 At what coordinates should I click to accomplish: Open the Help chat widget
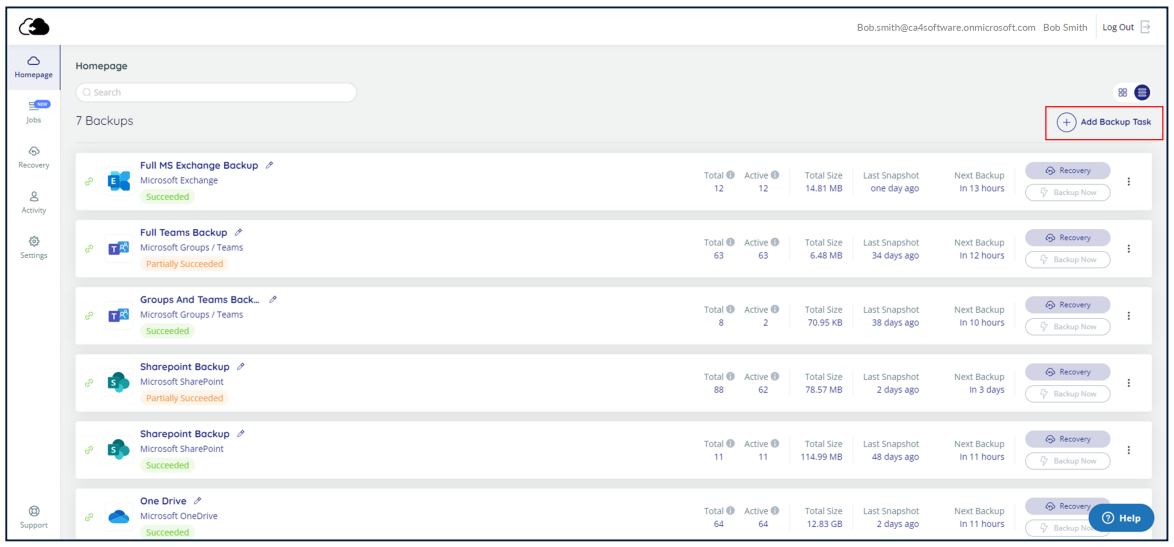[1121, 518]
